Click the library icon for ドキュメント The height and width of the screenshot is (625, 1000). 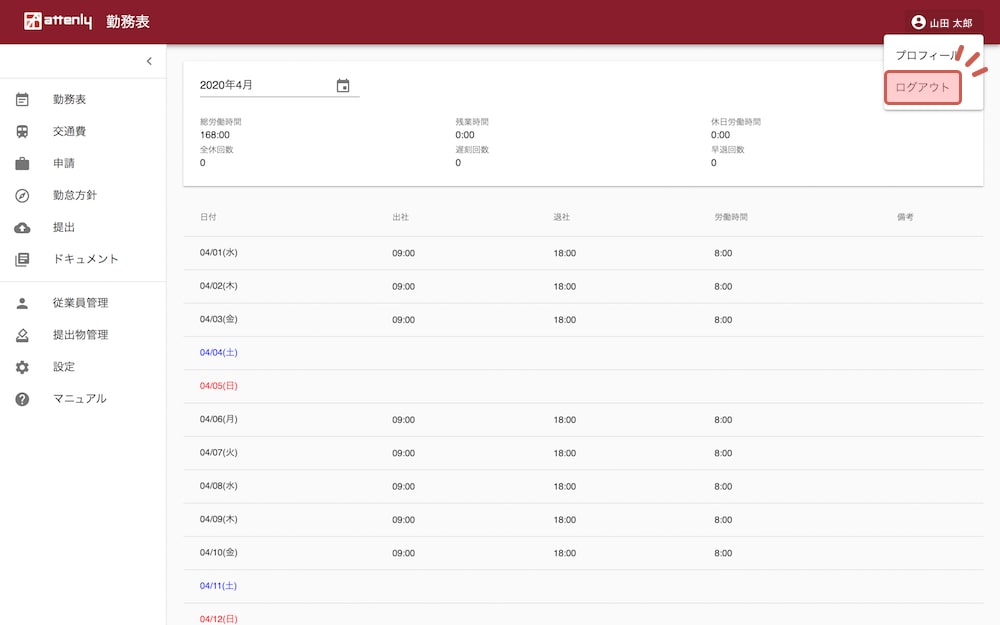[22, 259]
